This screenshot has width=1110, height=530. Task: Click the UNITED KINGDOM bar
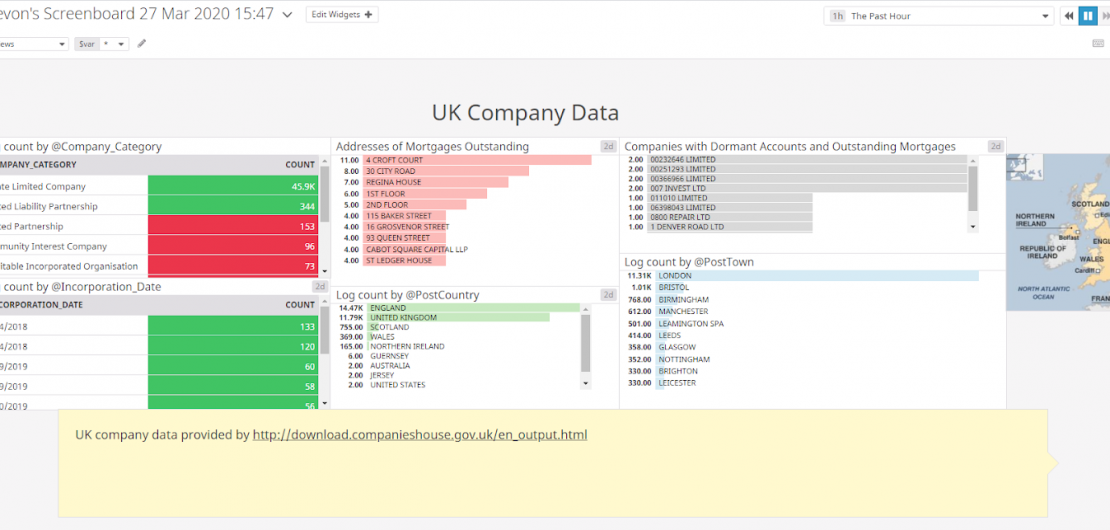pyautogui.click(x=459, y=318)
